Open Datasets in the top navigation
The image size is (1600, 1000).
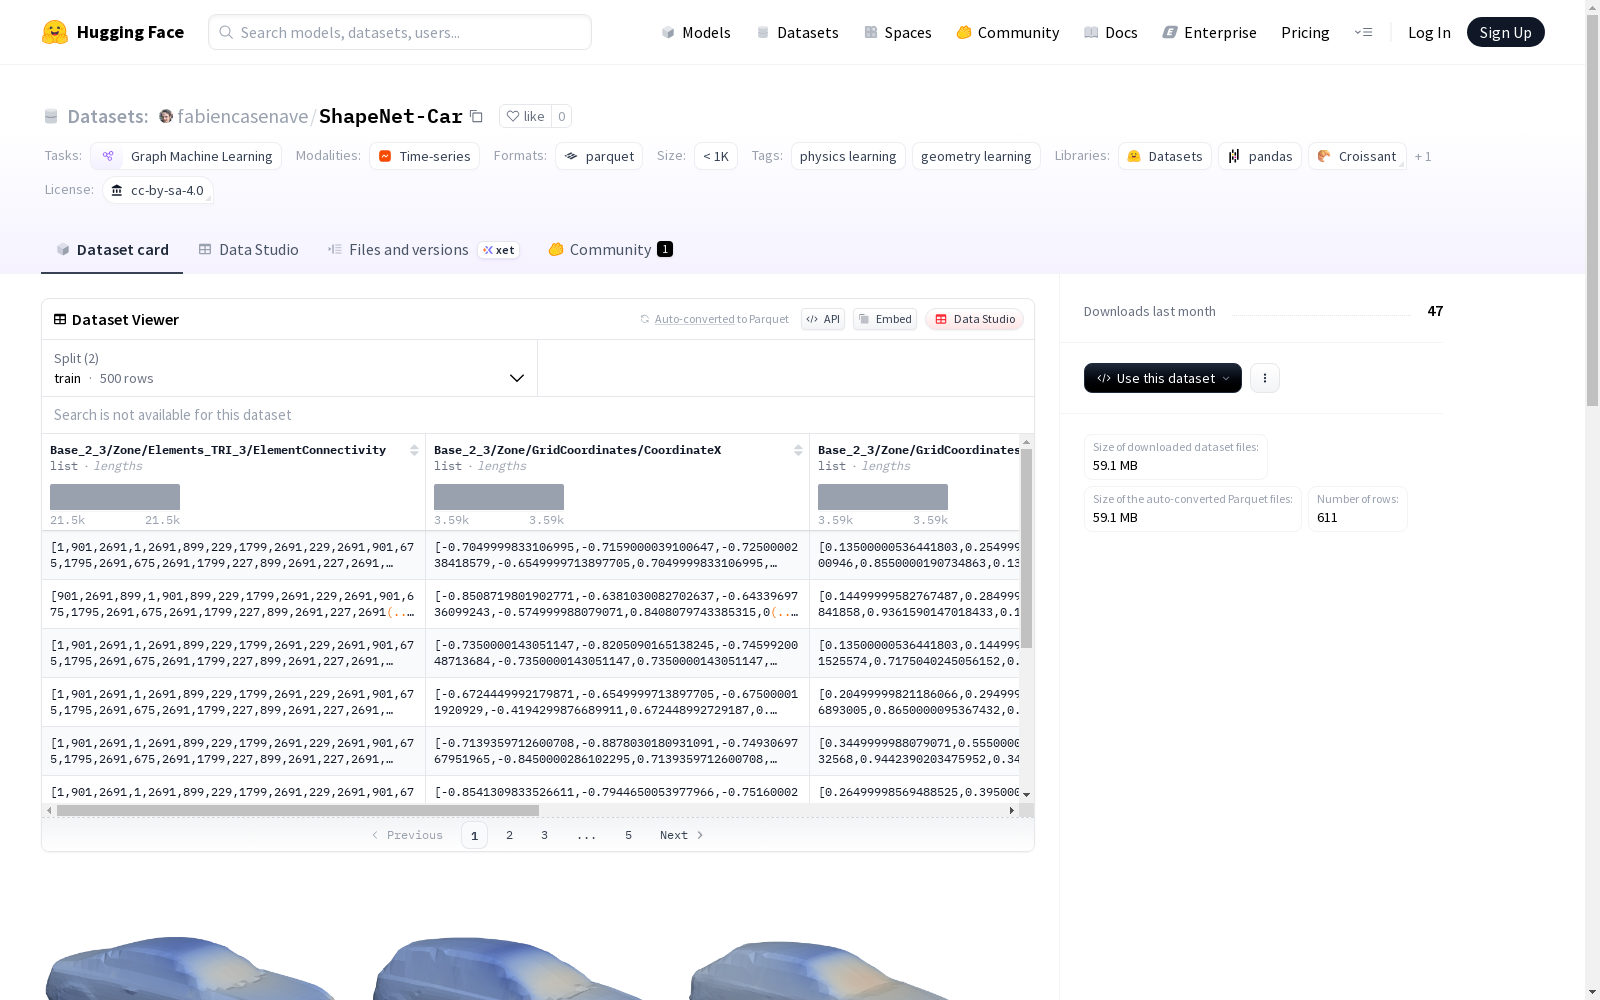tap(797, 32)
